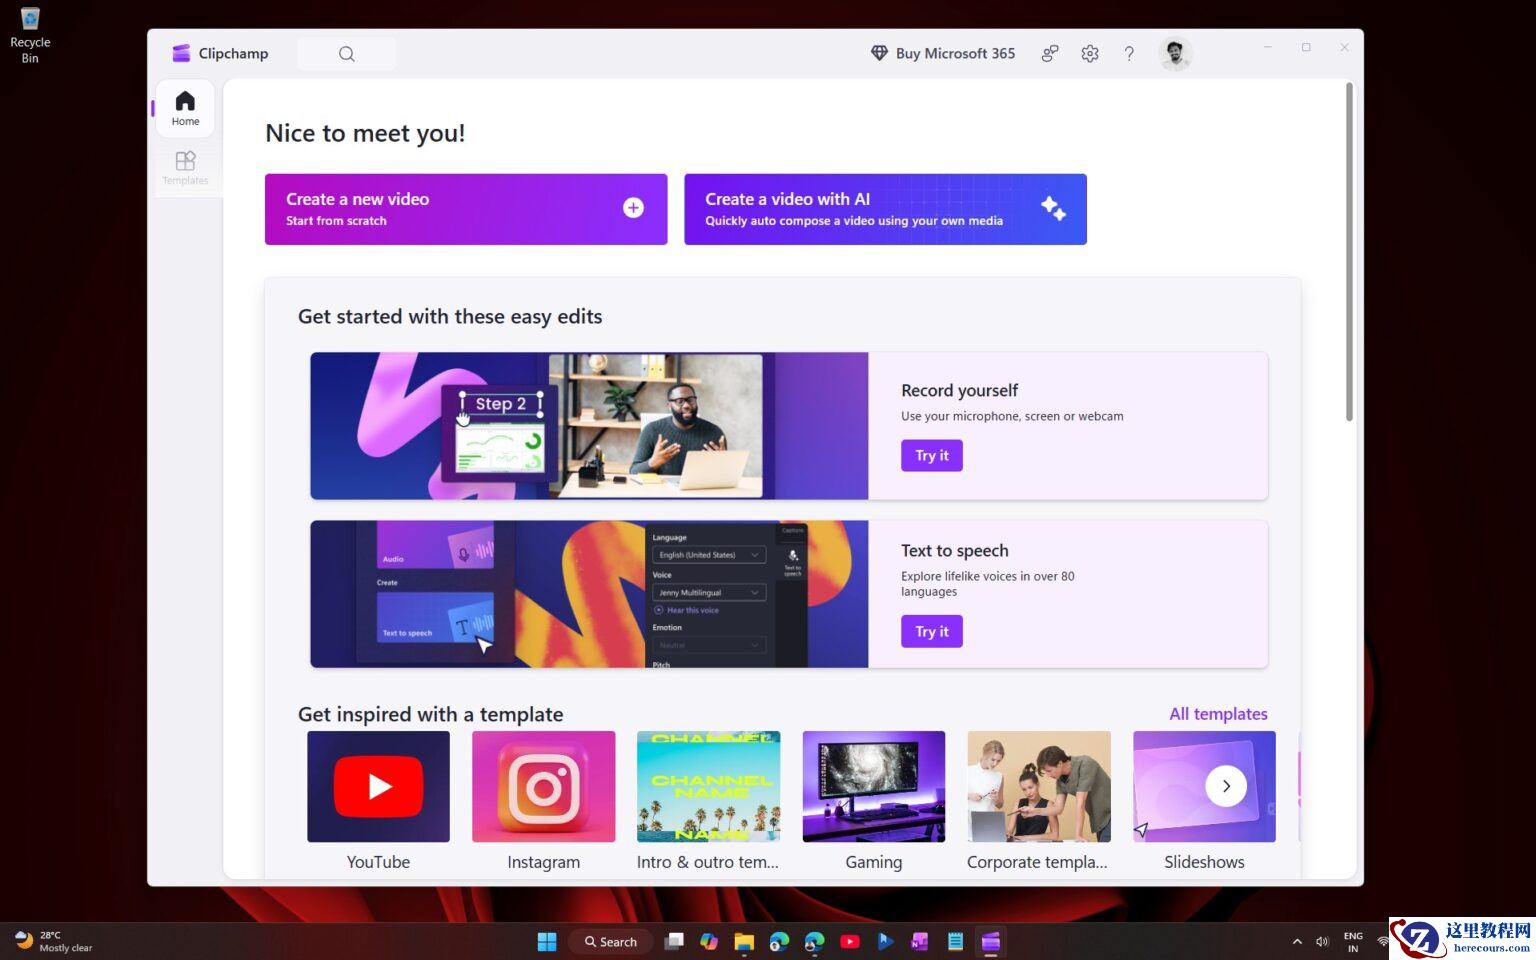The height and width of the screenshot is (960, 1536).
Task: Open Task View from the taskbar
Action: click(675, 941)
